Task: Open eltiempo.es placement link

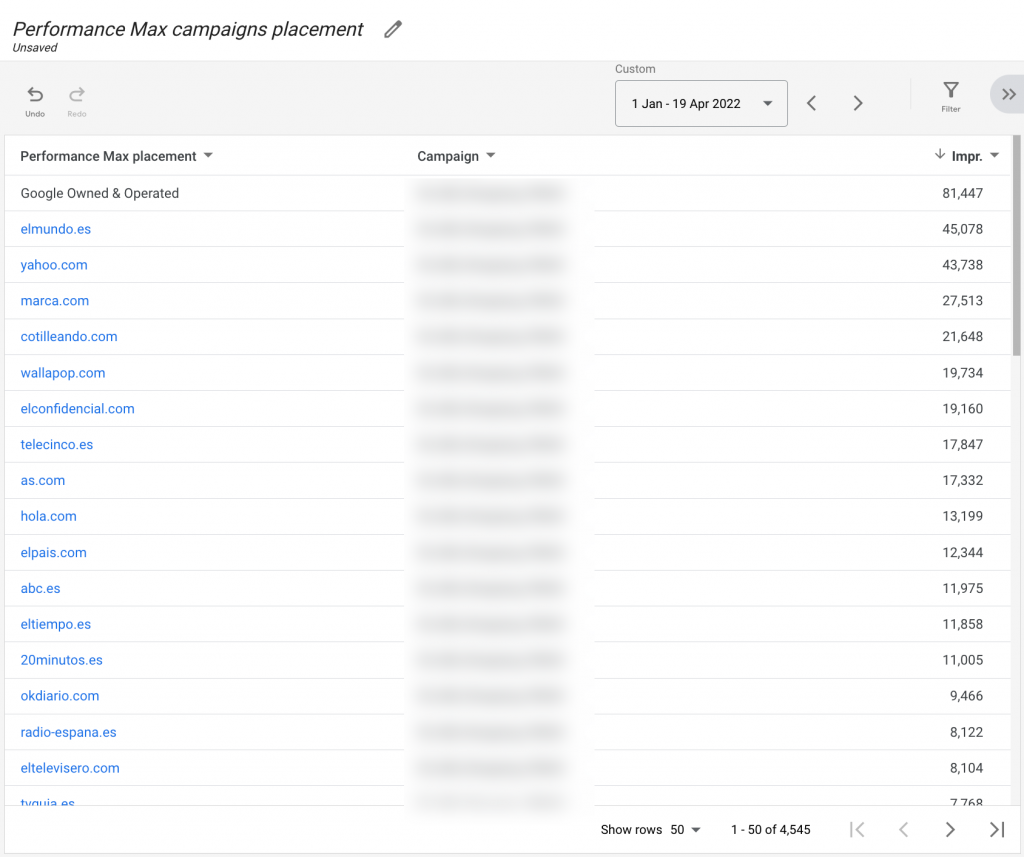Action: (56, 624)
